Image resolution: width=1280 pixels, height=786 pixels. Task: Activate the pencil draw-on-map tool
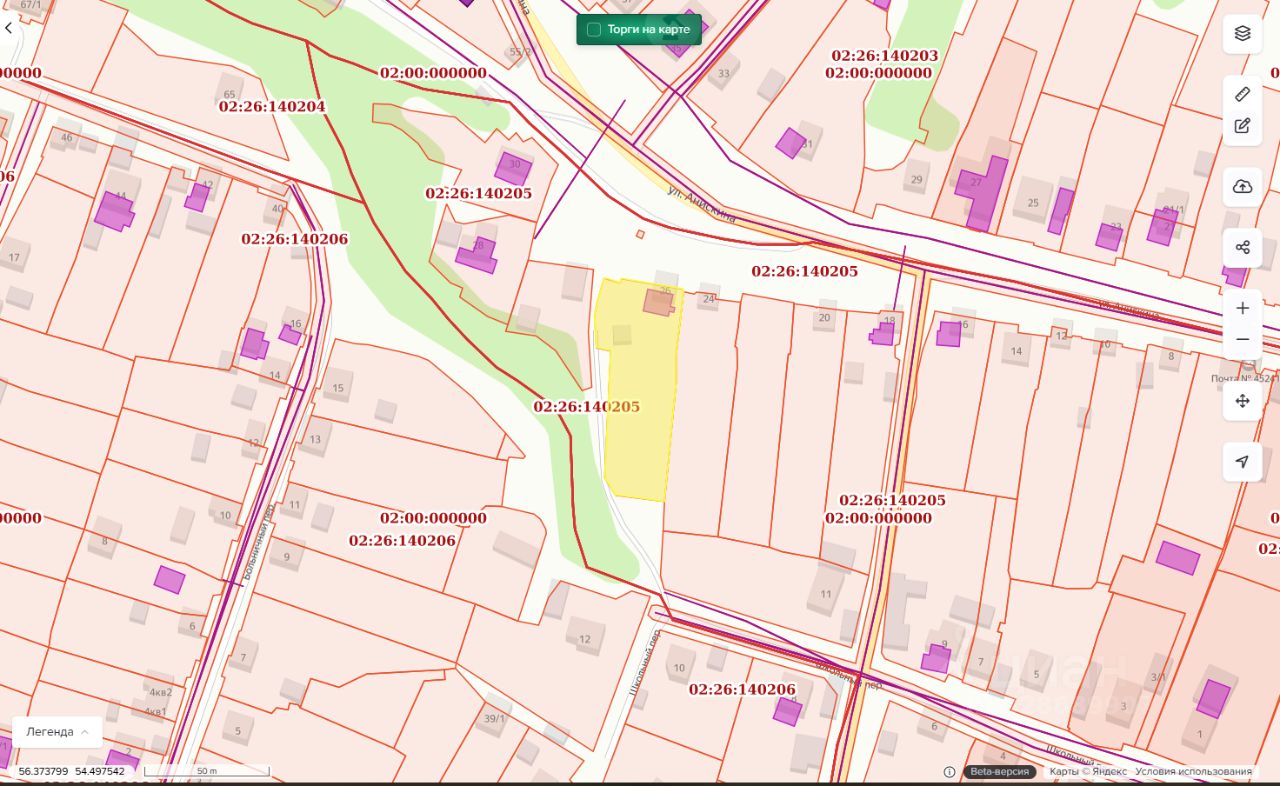tap(1242, 126)
